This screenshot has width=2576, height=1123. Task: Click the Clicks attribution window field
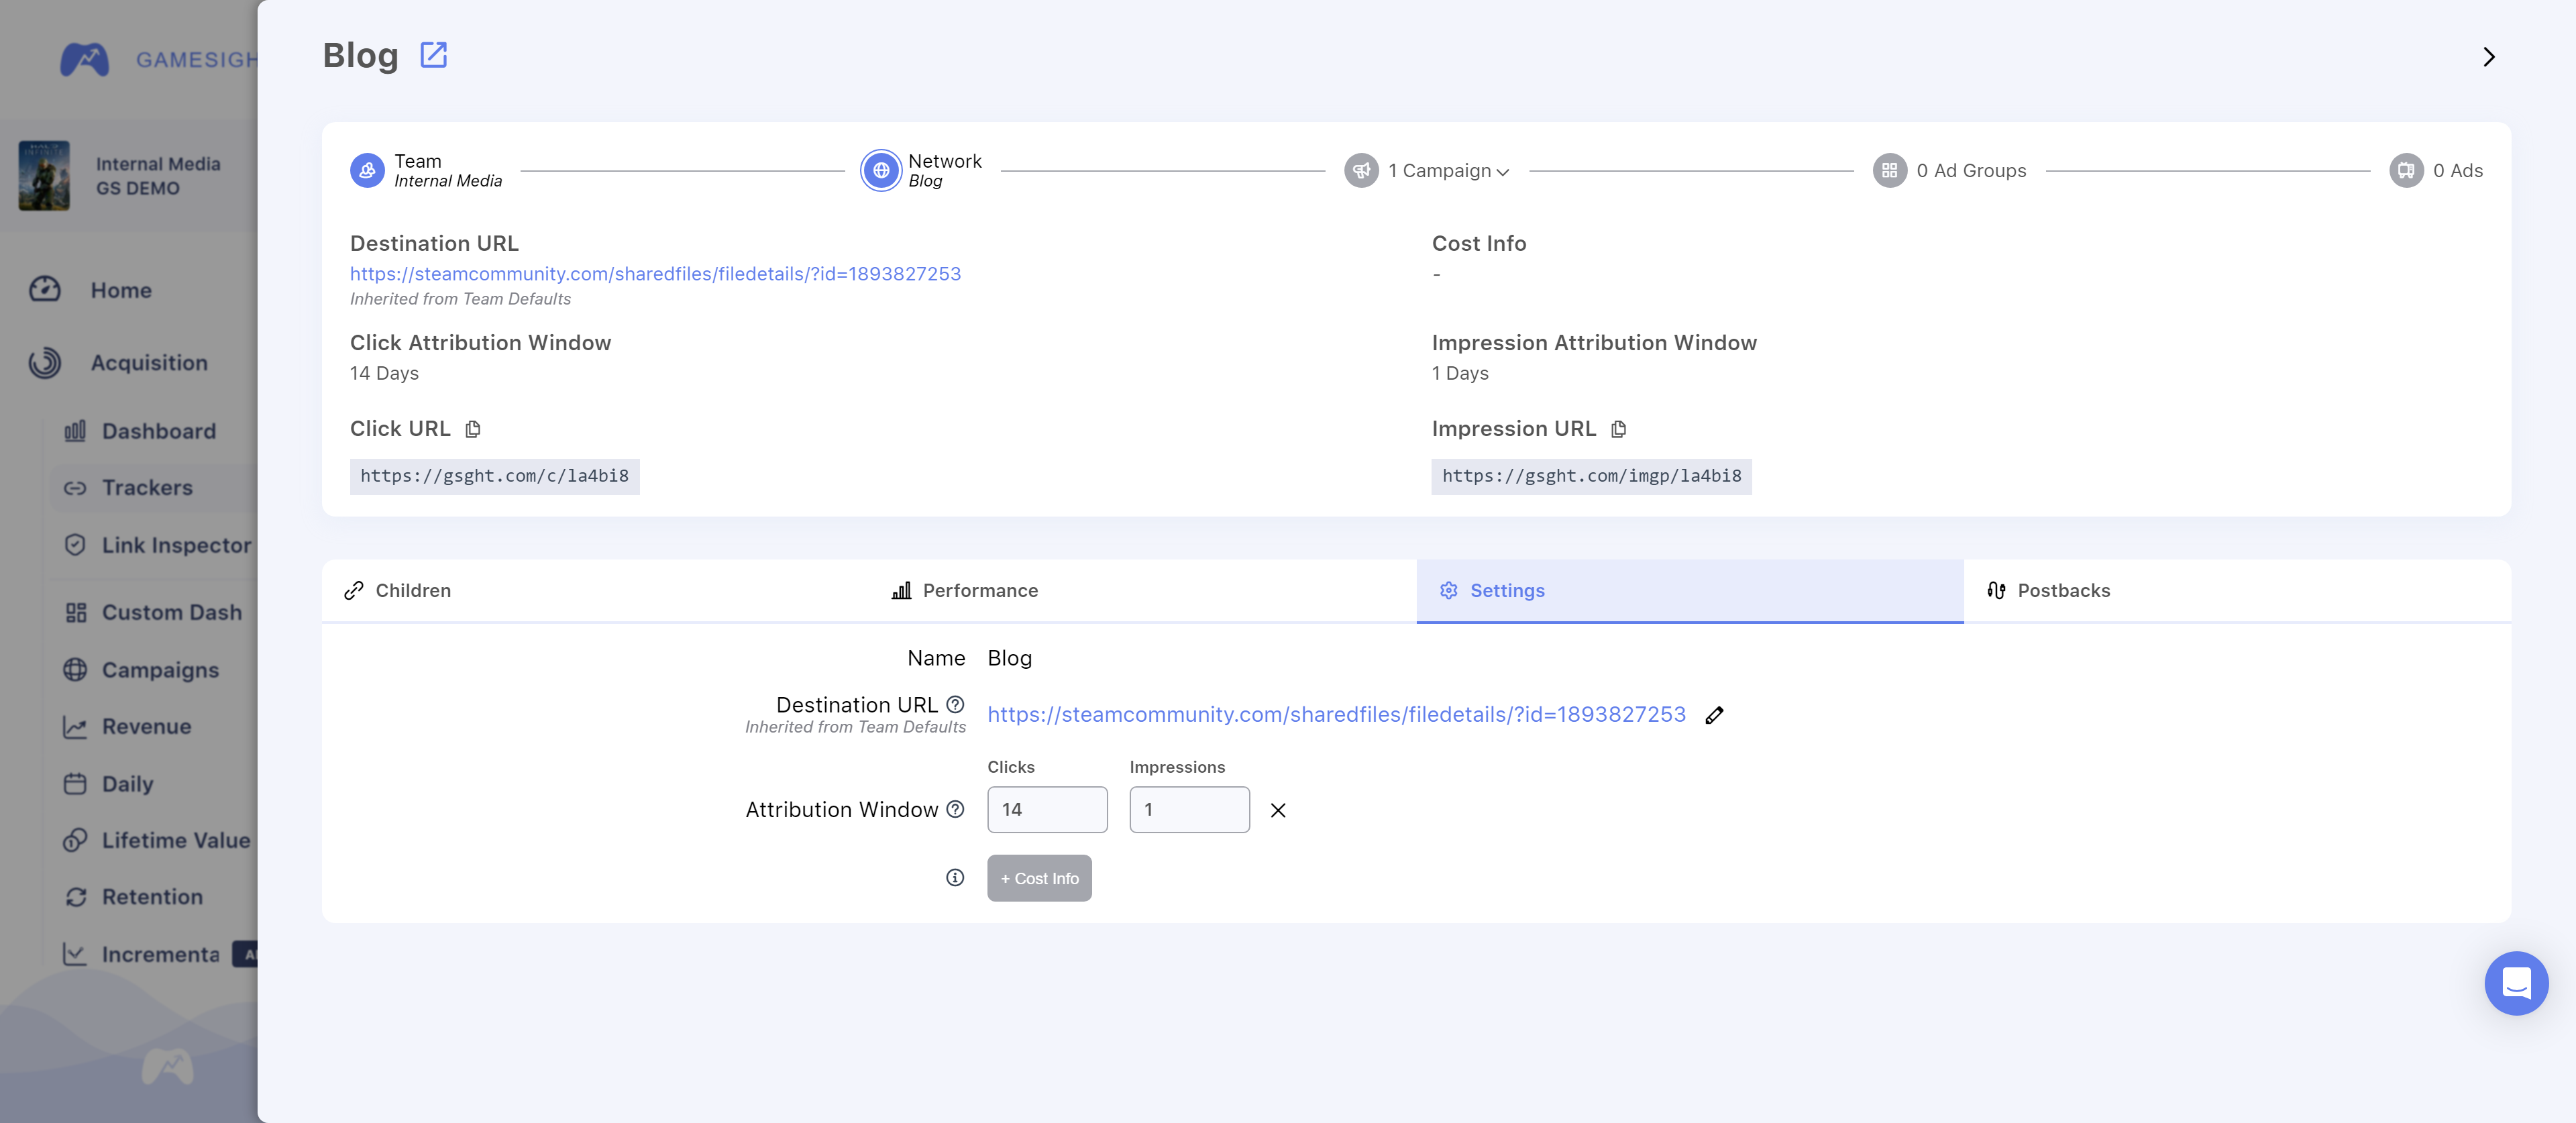click(1047, 810)
